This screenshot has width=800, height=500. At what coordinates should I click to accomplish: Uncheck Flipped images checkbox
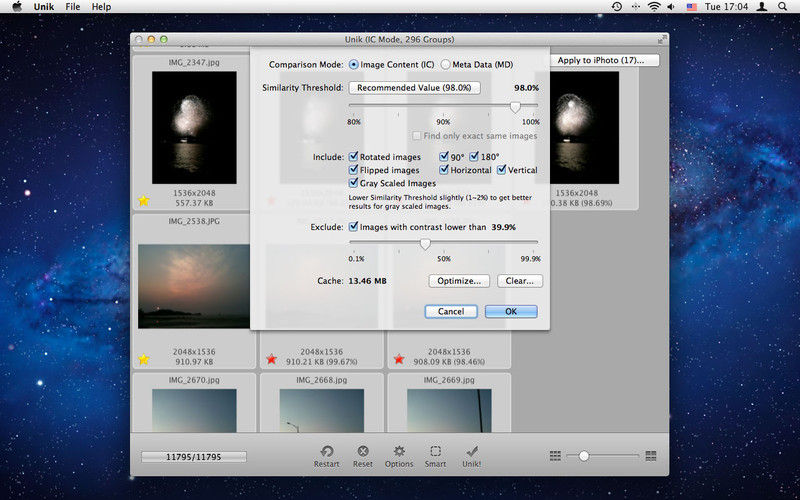click(353, 169)
